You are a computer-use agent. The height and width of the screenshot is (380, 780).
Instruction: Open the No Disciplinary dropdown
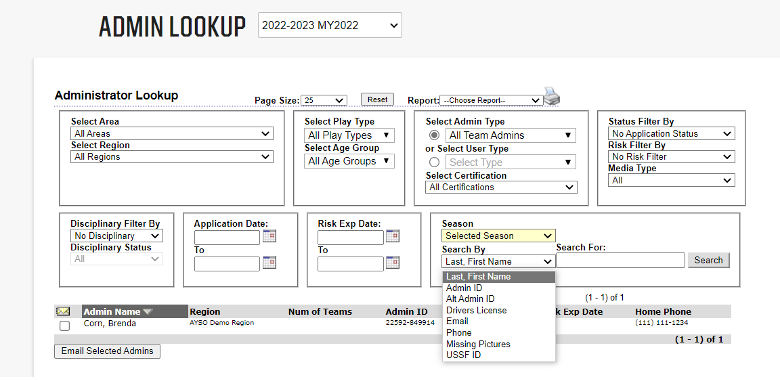click(x=116, y=236)
